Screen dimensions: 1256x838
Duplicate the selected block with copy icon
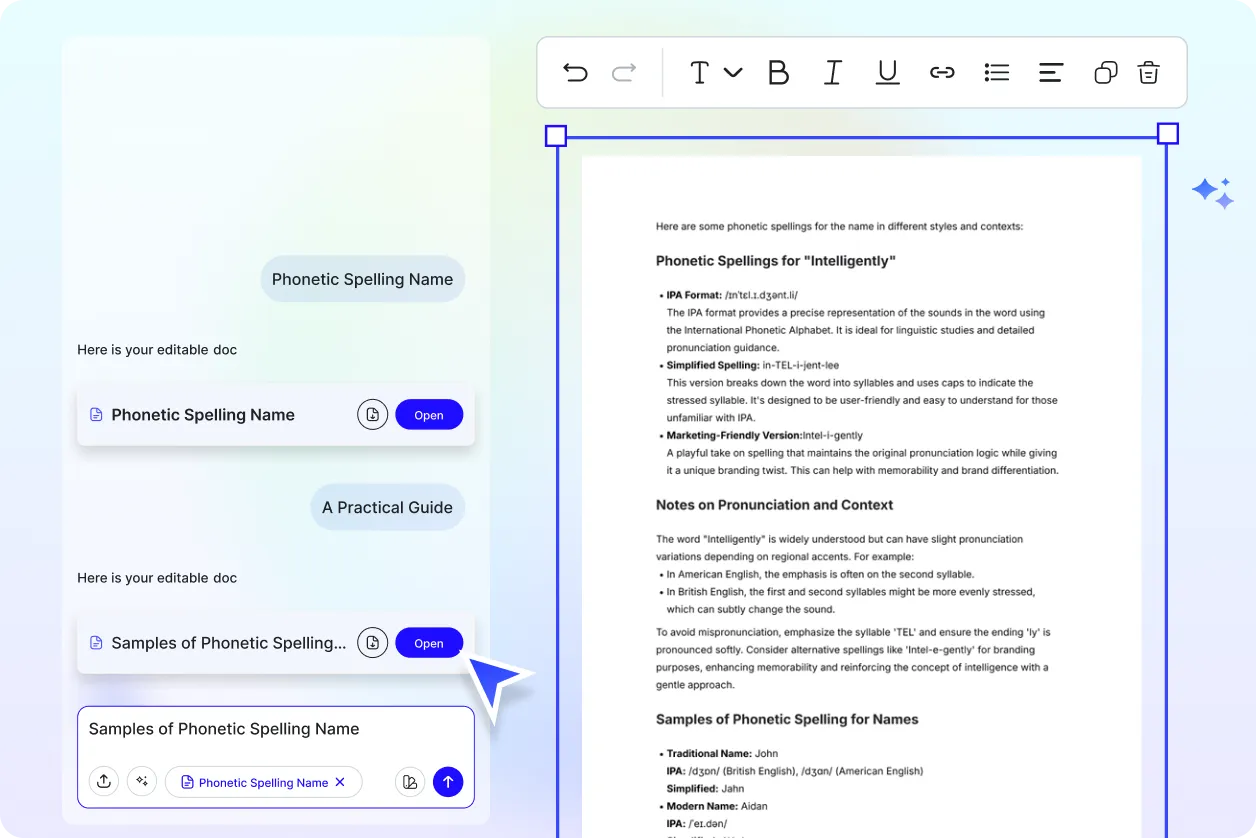click(x=1105, y=72)
